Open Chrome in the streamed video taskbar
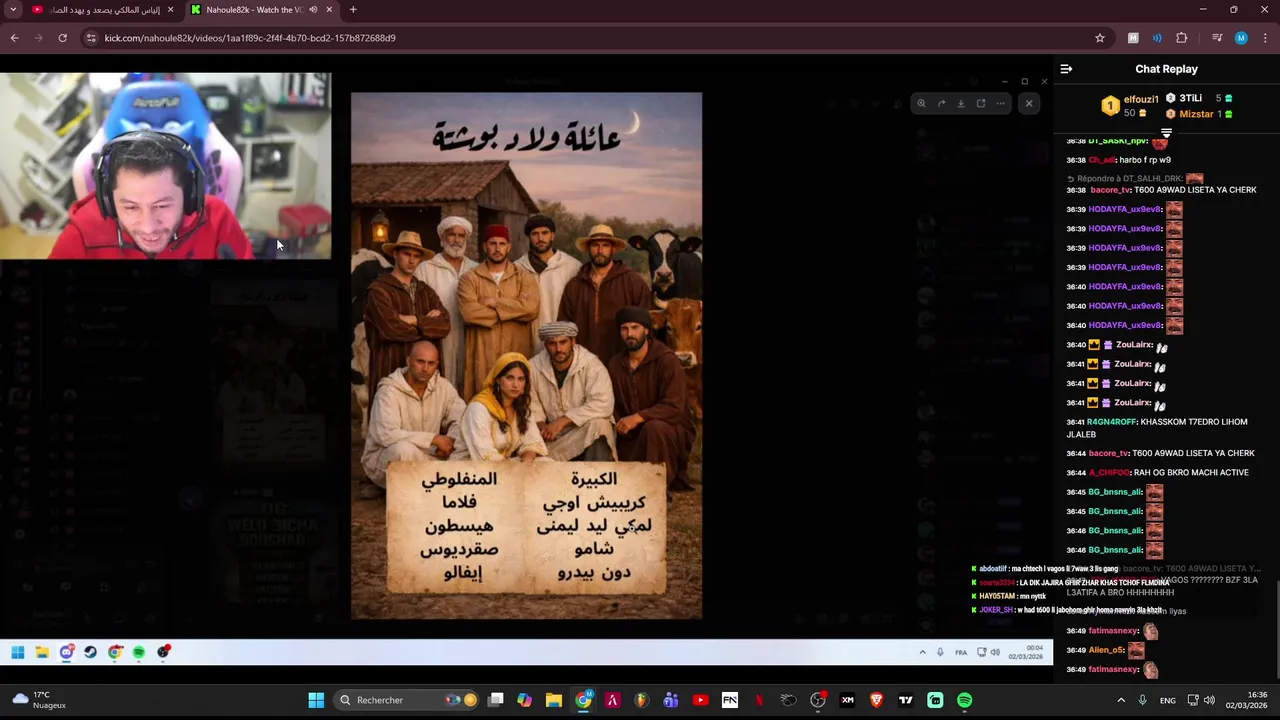 (115, 652)
